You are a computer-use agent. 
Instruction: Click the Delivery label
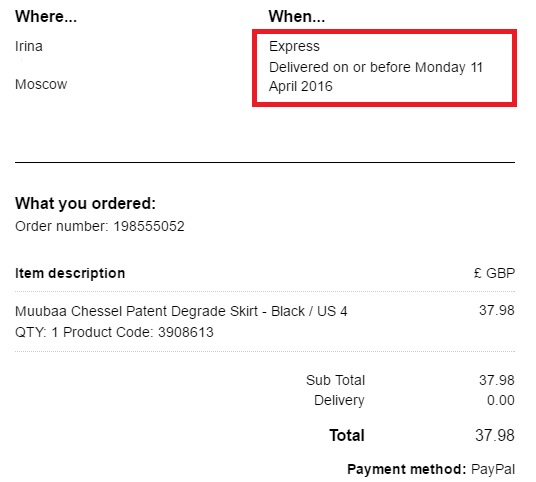(x=339, y=400)
